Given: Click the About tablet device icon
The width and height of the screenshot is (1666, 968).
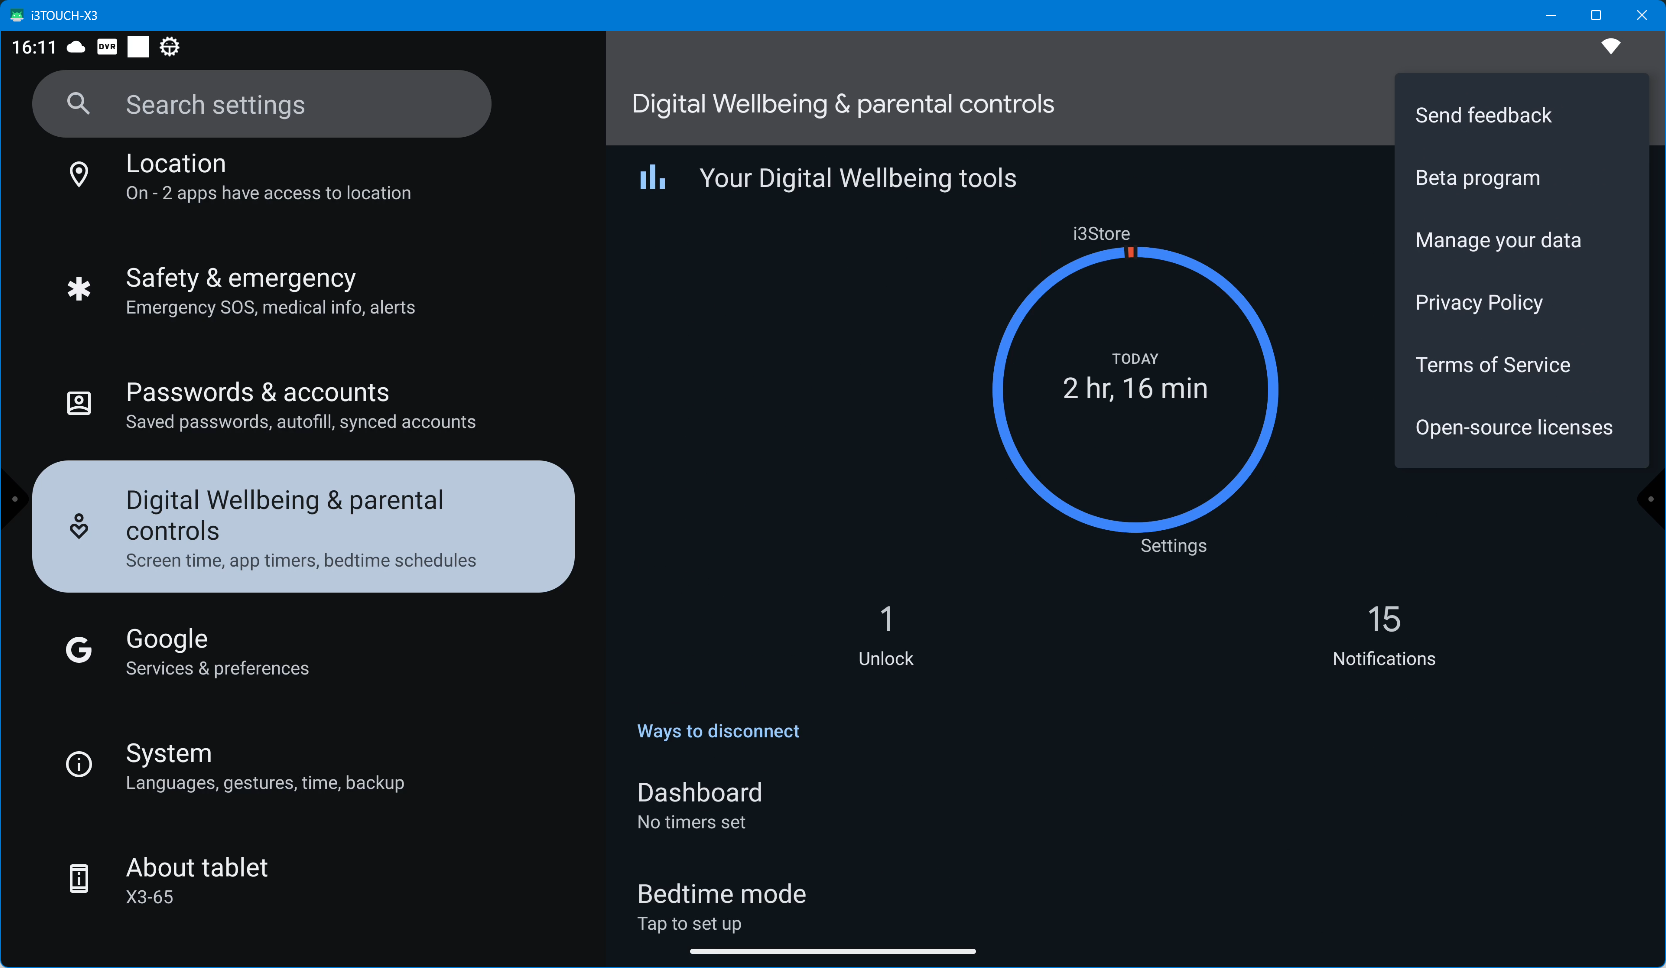Looking at the screenshot, I should (x=78, y=879).
